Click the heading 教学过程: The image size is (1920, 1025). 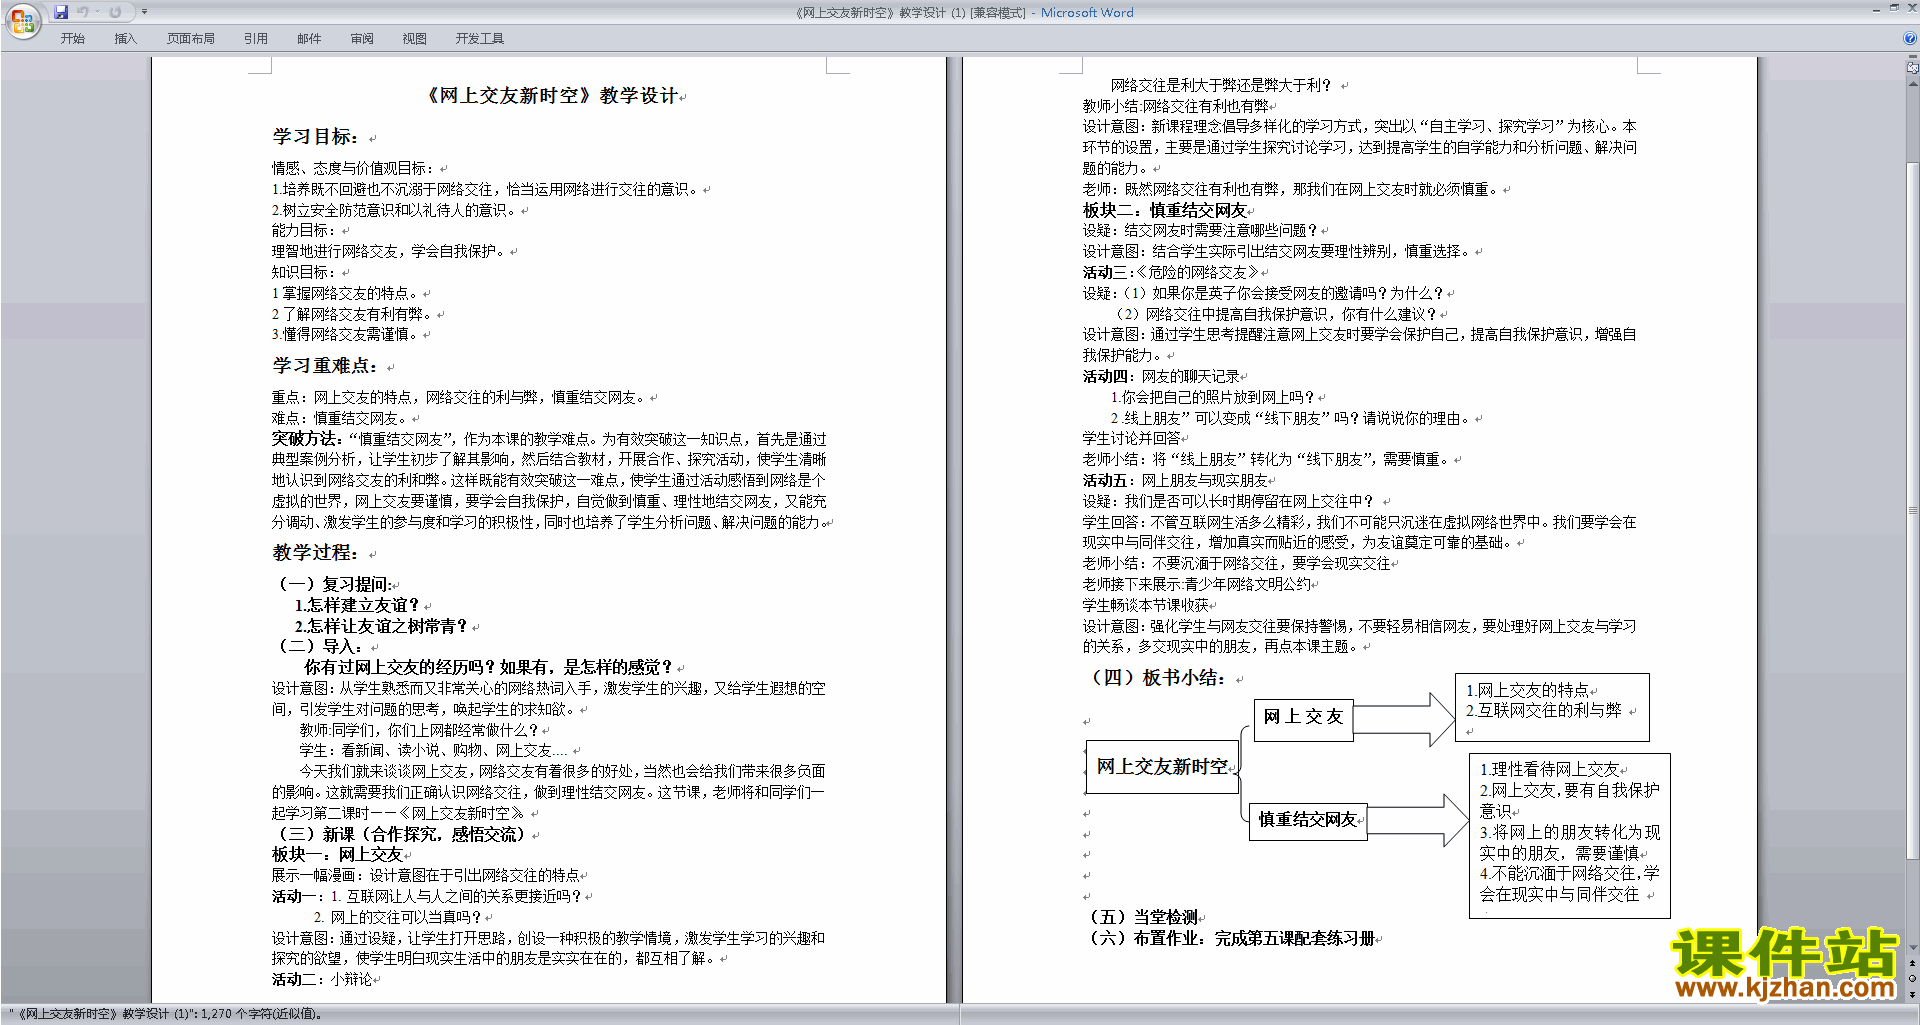point(315,553)
